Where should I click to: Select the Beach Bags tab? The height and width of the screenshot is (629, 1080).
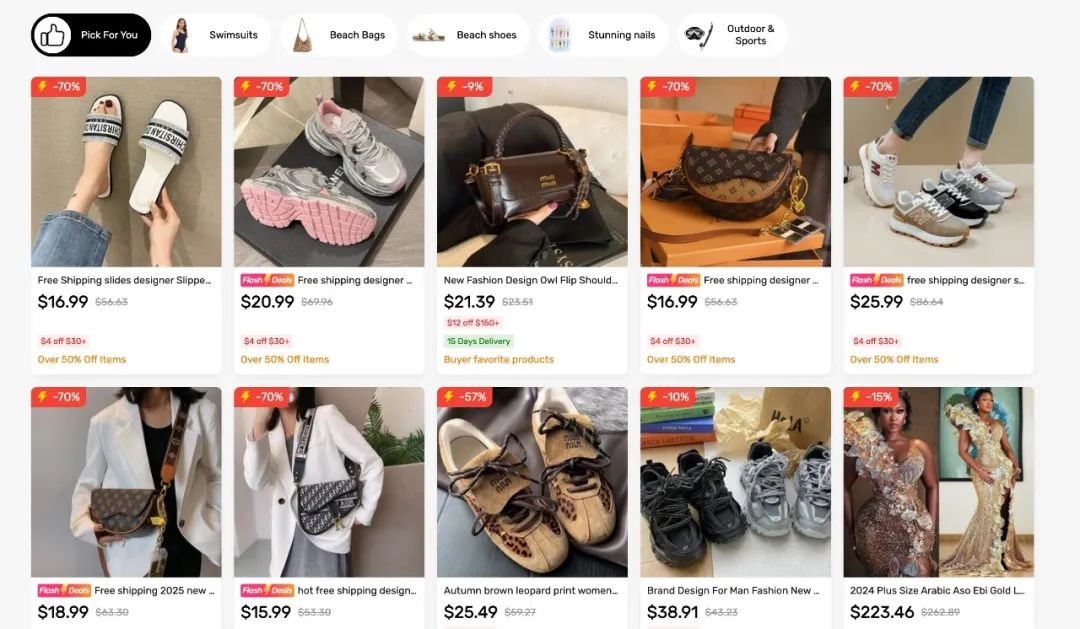click(x=357, y=35)
